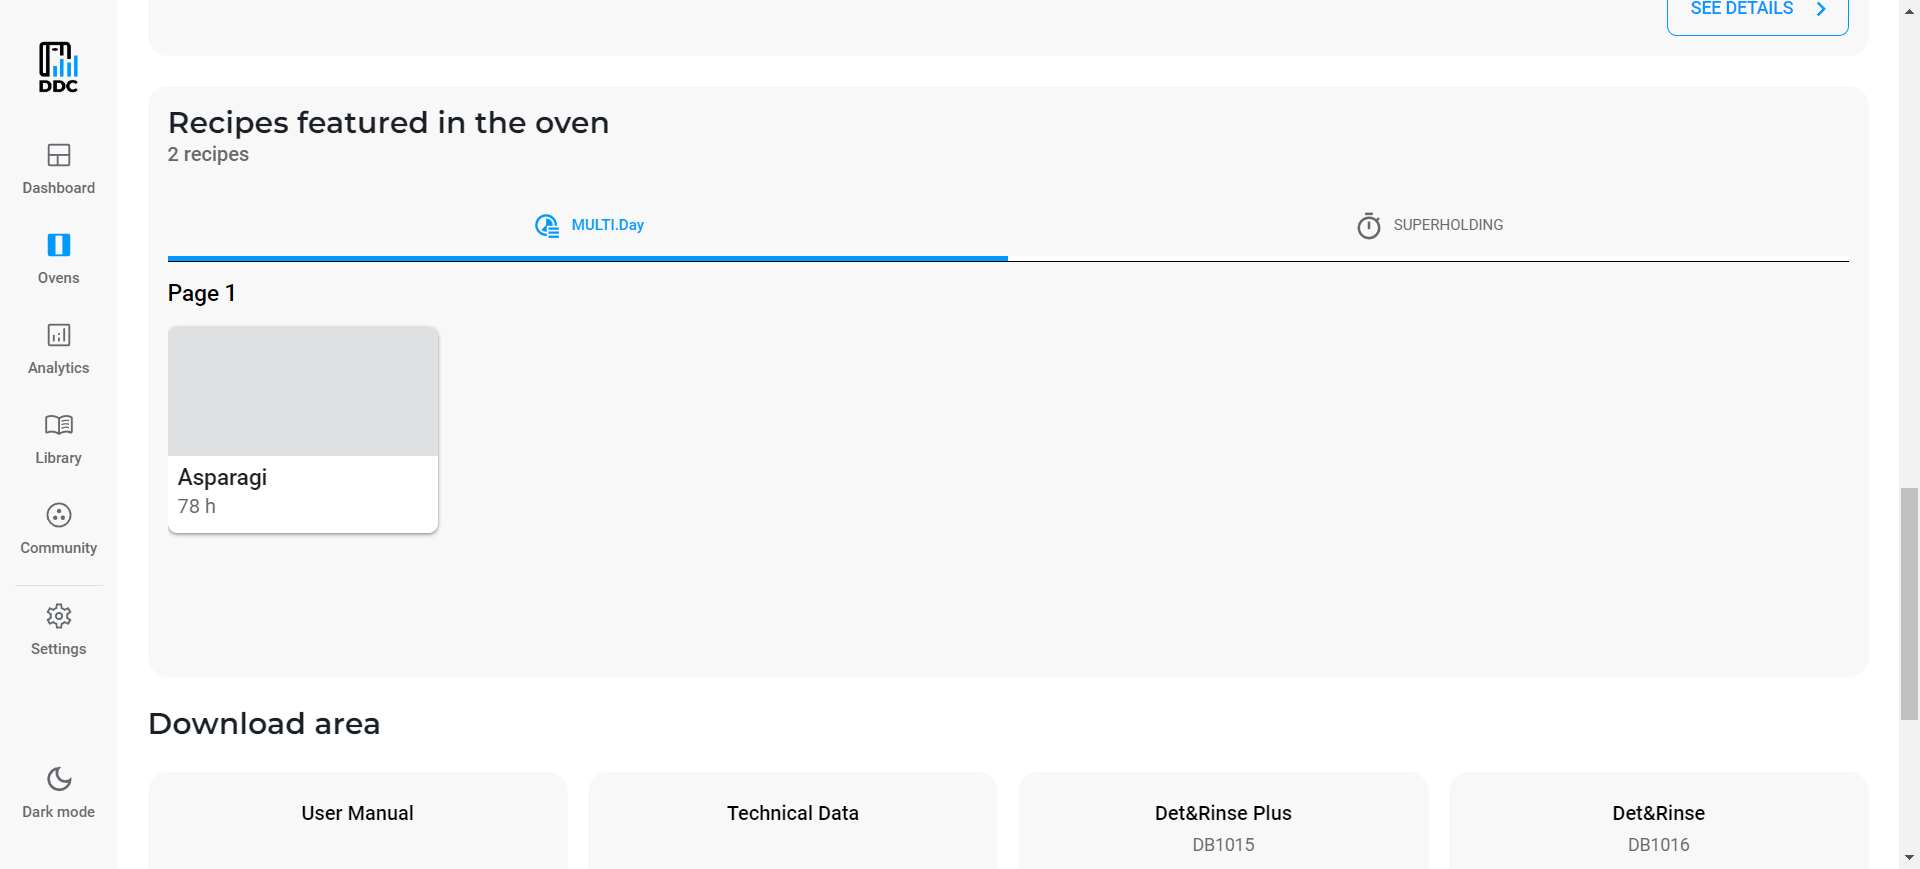Go to Community section icon

59,515
